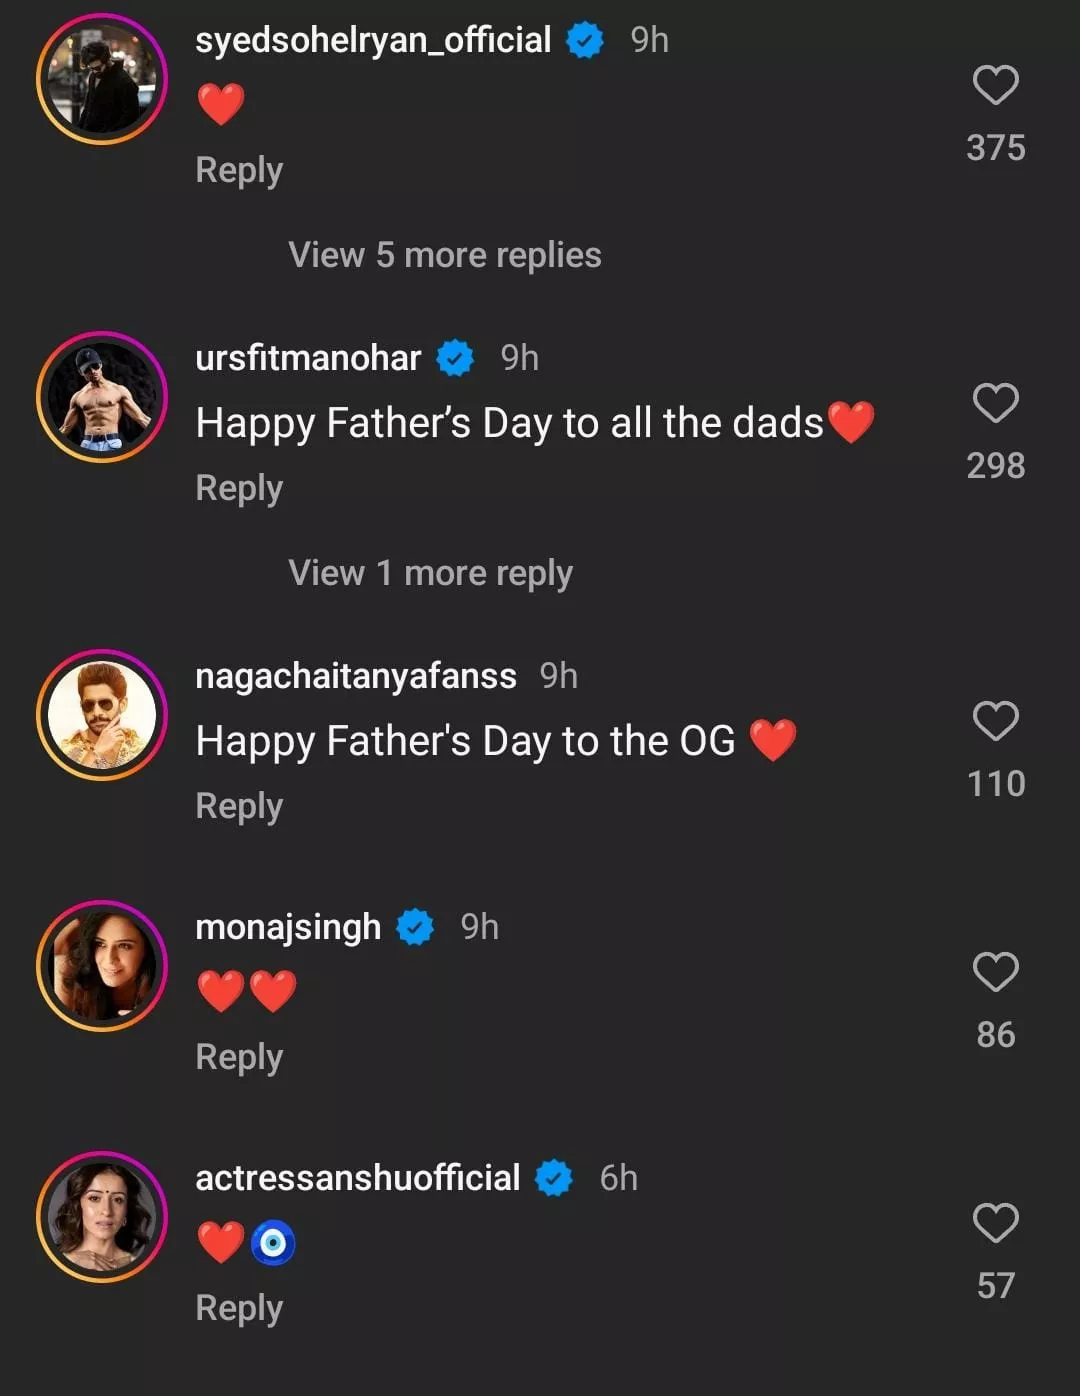Open nagachaitanyafanss's avatar

coord(102,715)
